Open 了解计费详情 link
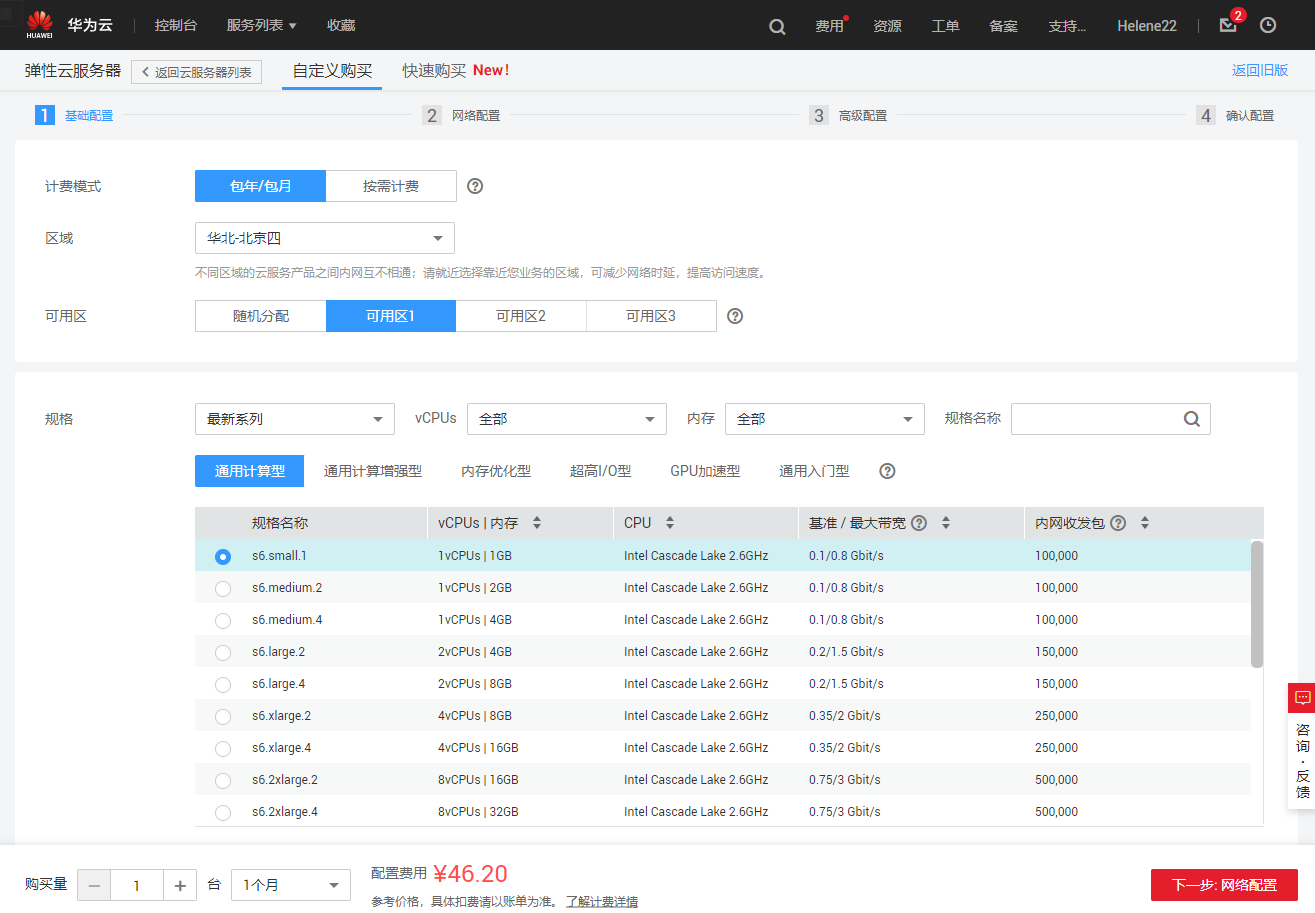Screen dimensions: 1315x913 click(x=602, y=902)
